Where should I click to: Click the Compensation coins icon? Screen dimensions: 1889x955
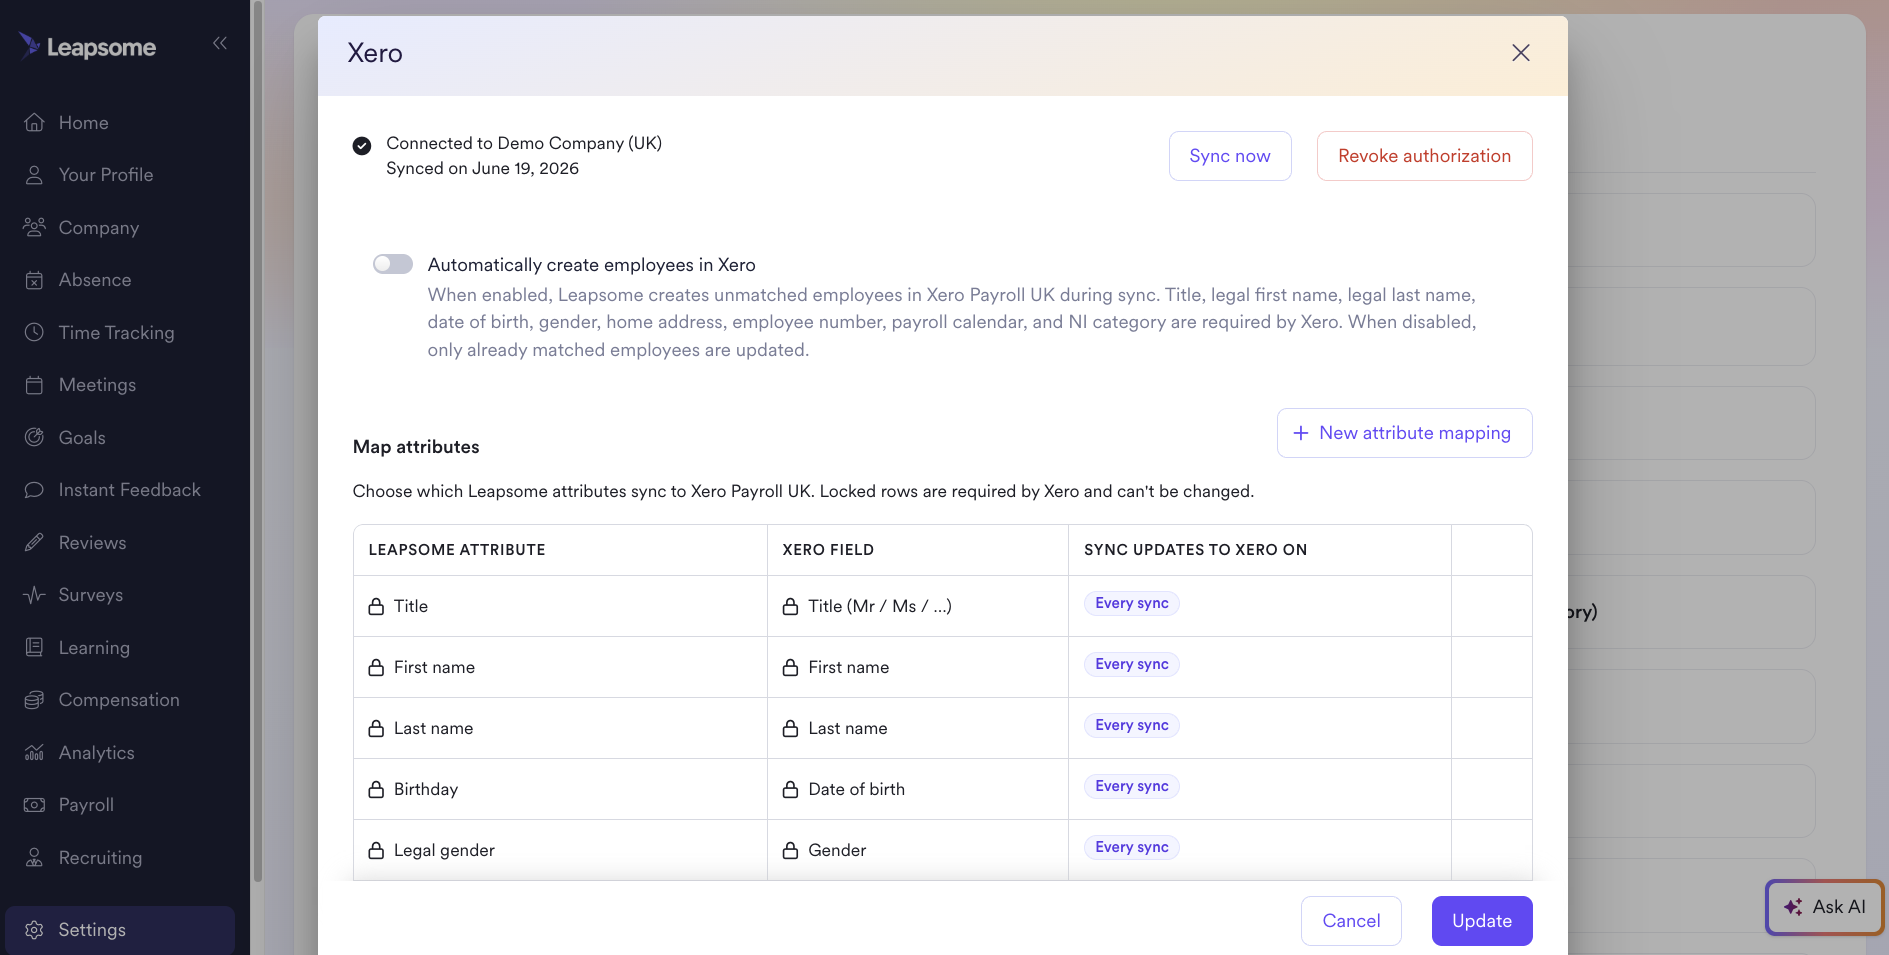34,700
